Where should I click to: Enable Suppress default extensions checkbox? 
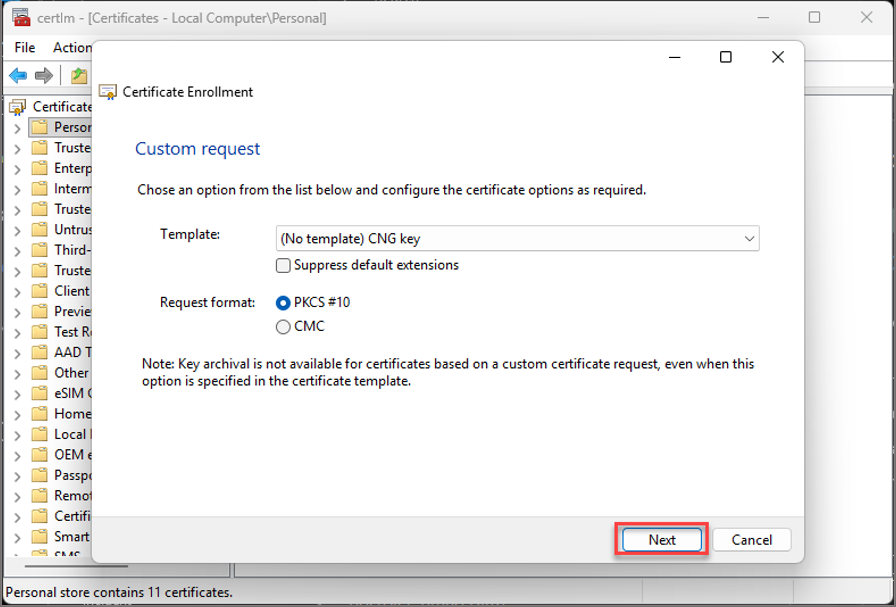click(x=283, y=265)
